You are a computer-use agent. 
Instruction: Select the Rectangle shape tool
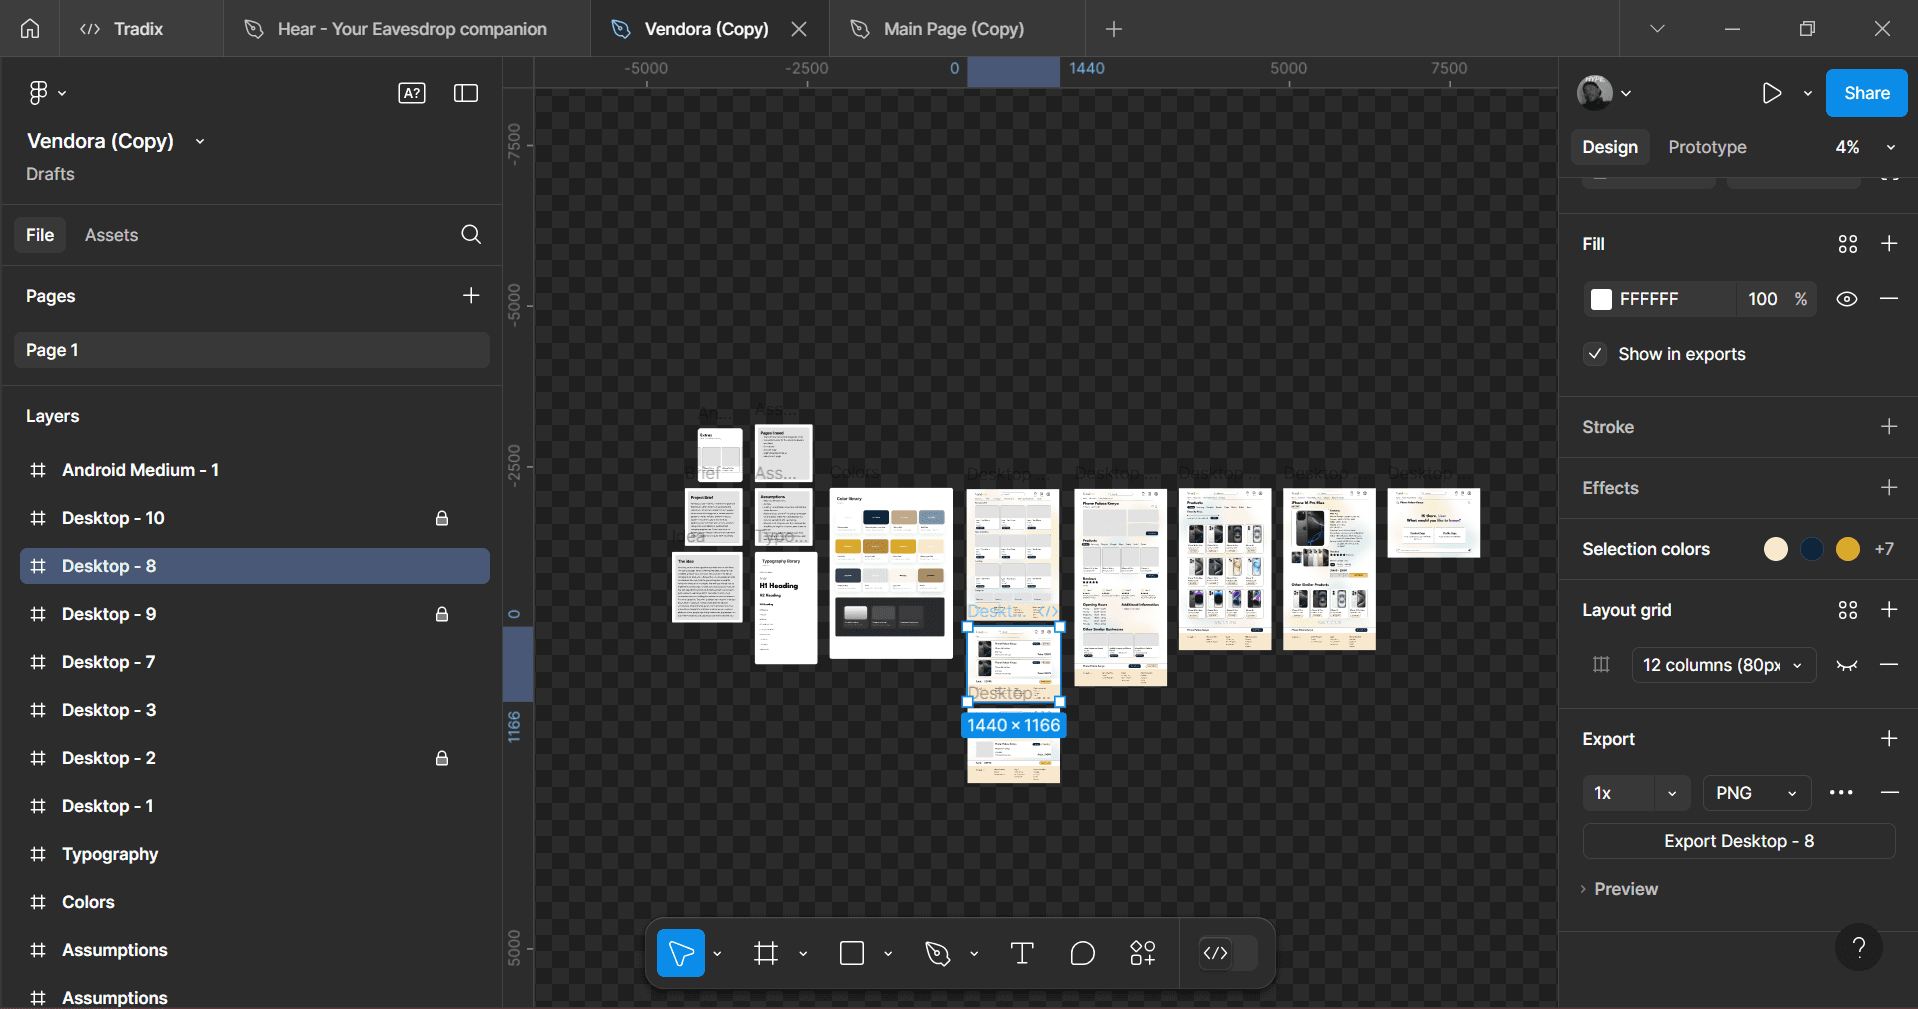coord(852,953)
